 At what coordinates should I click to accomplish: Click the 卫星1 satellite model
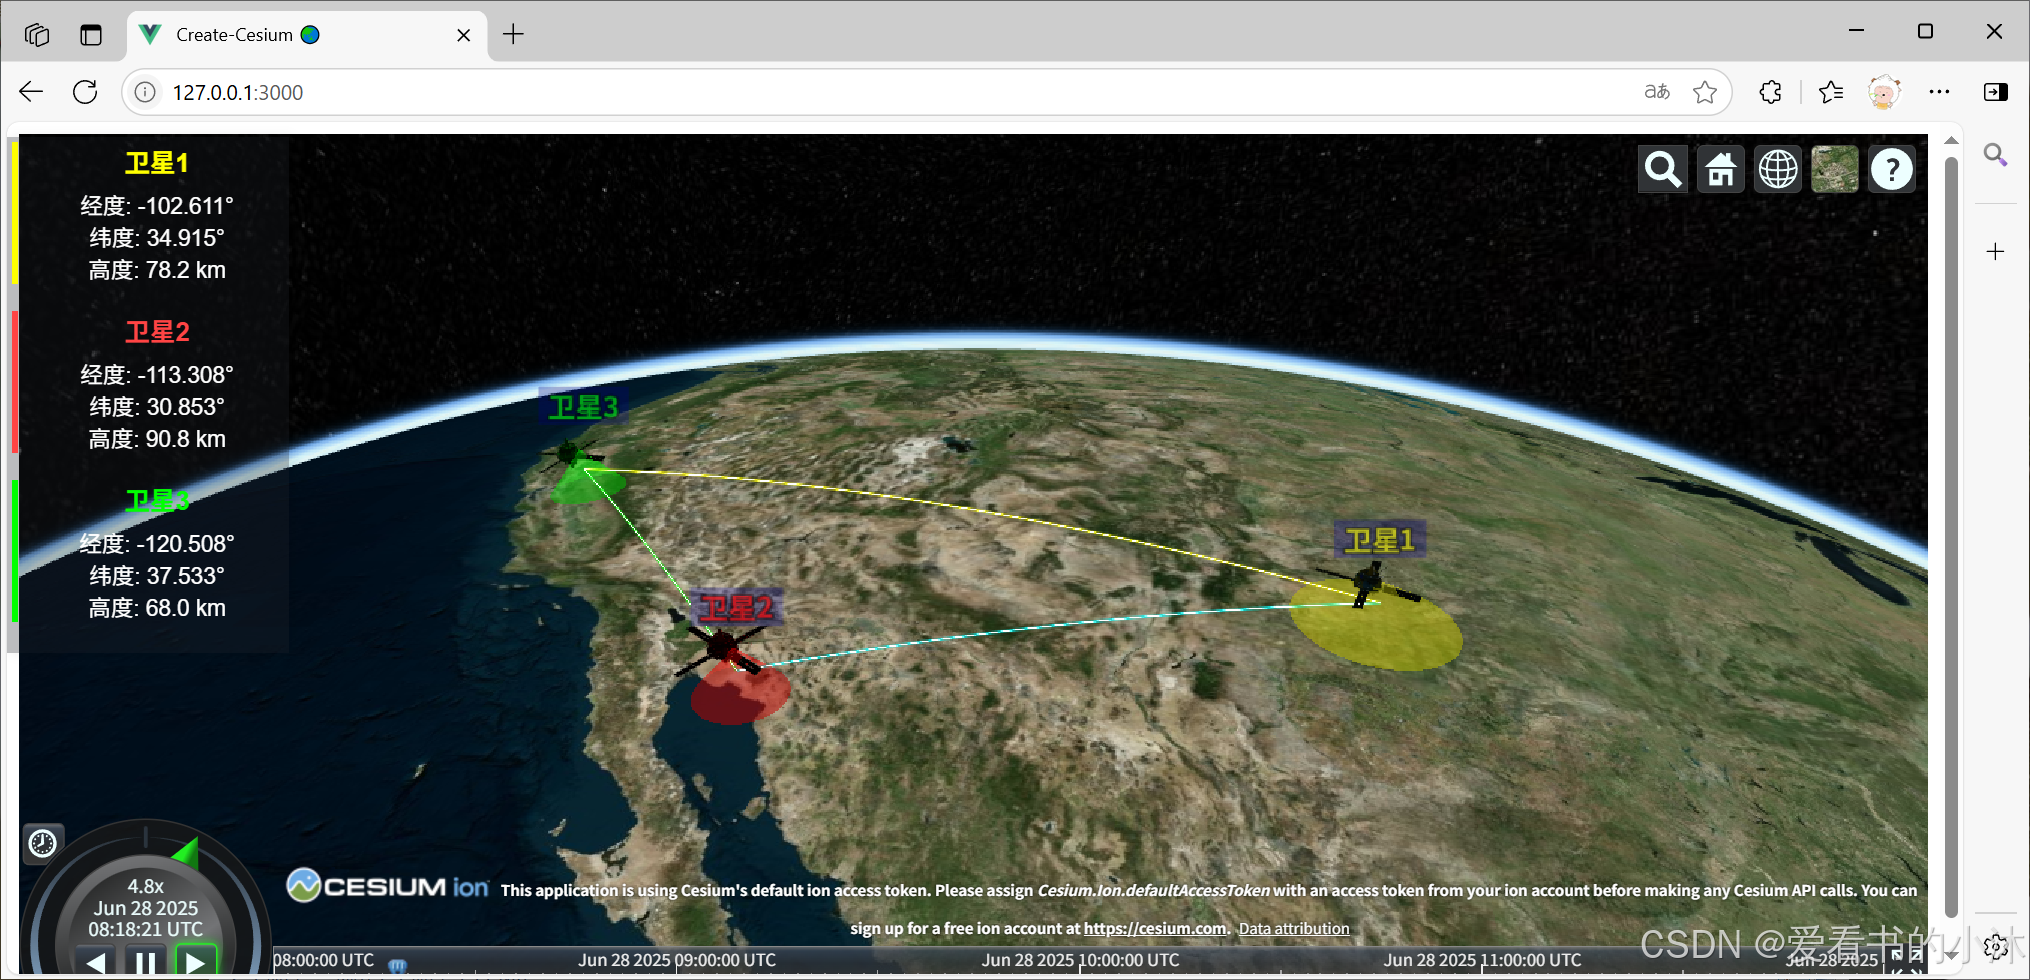point(1368,582)
